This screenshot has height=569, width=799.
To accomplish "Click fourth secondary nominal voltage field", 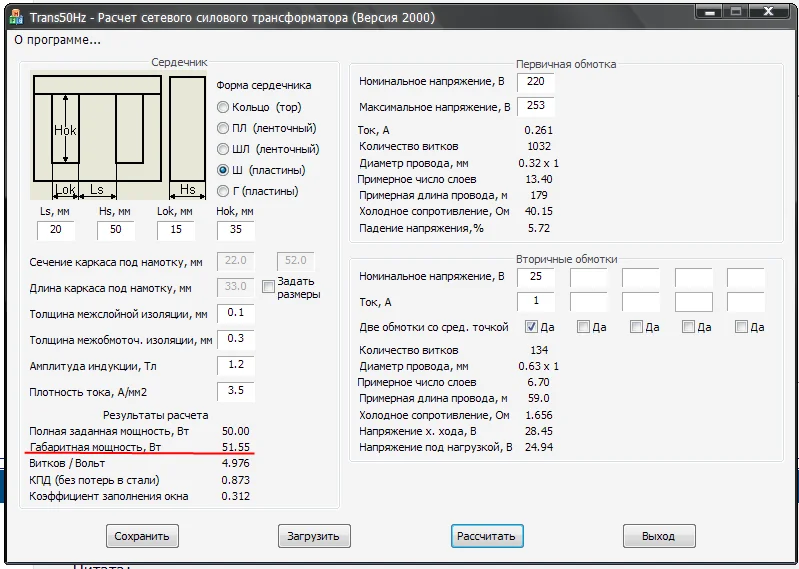I will pos(694,277).
